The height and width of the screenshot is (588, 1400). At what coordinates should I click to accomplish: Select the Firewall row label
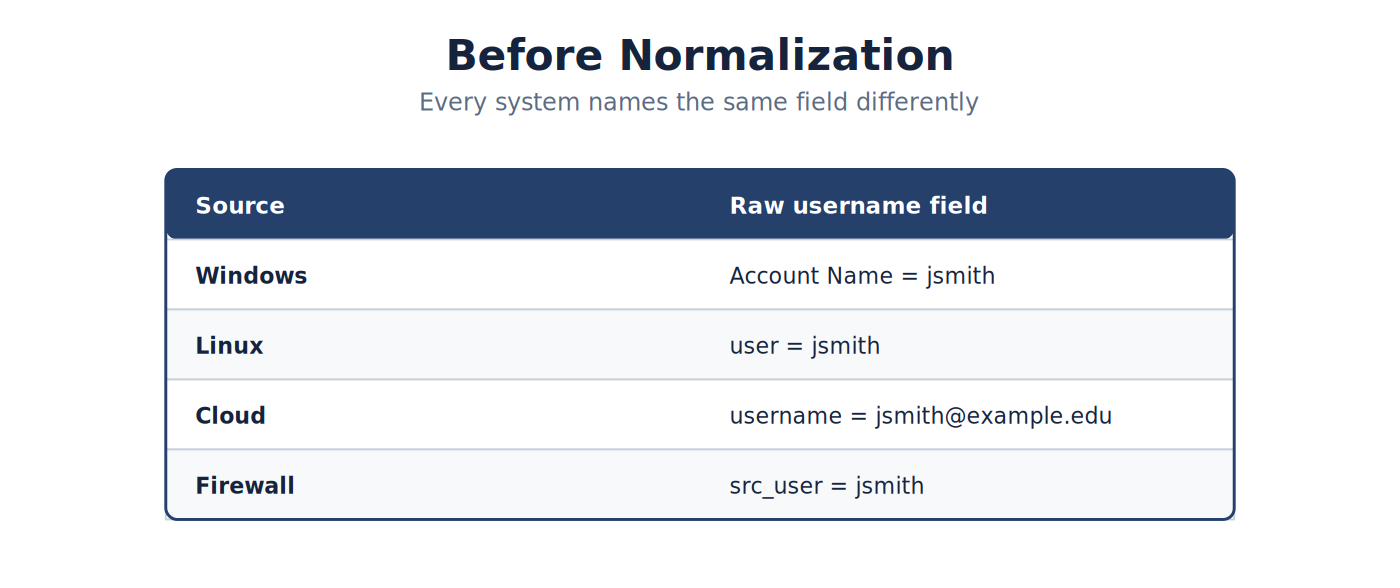[245, 486]
